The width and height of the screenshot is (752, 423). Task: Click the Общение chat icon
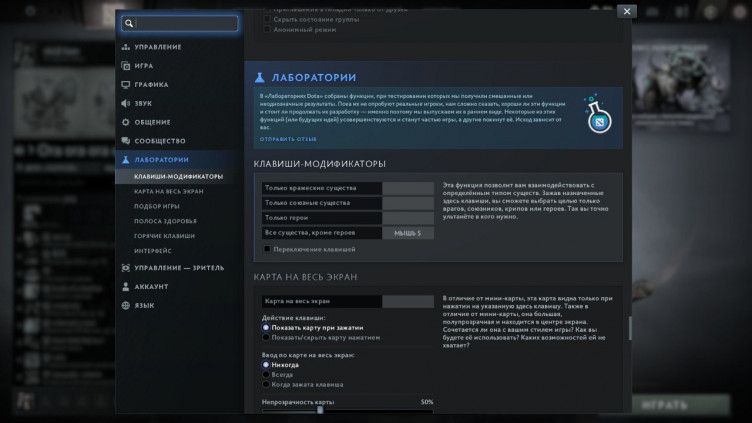[x=125, y=122]
